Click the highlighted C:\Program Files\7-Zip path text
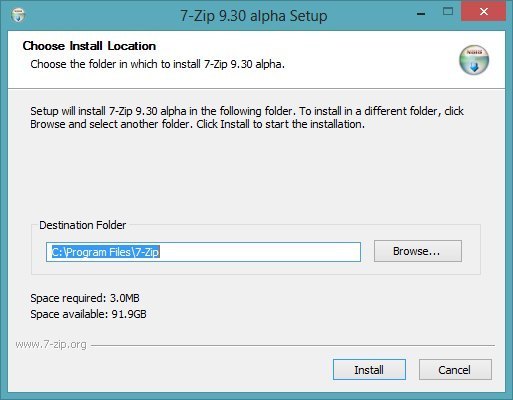513x400 pixels. [106, 252]
